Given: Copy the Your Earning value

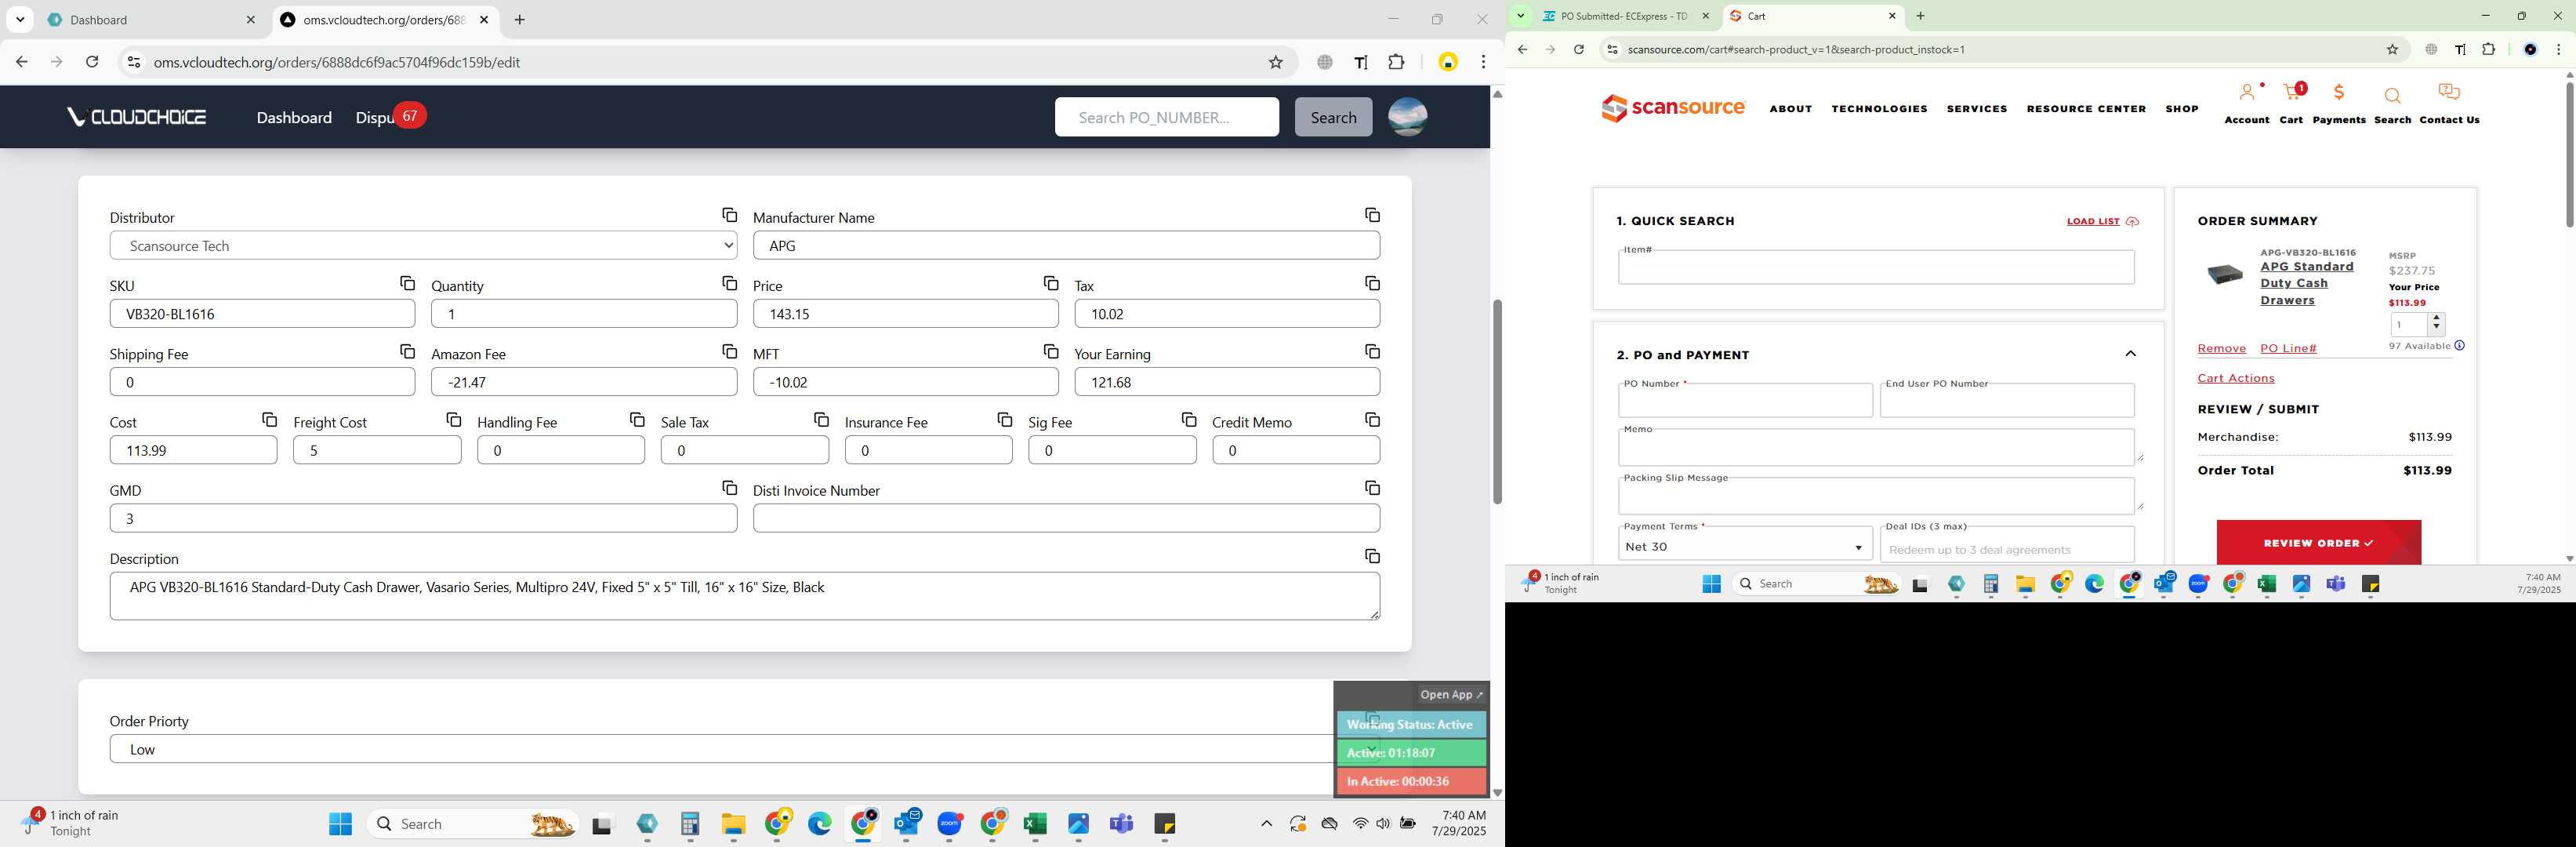Looking at the screenshot, I should [x=1372, y=352].
